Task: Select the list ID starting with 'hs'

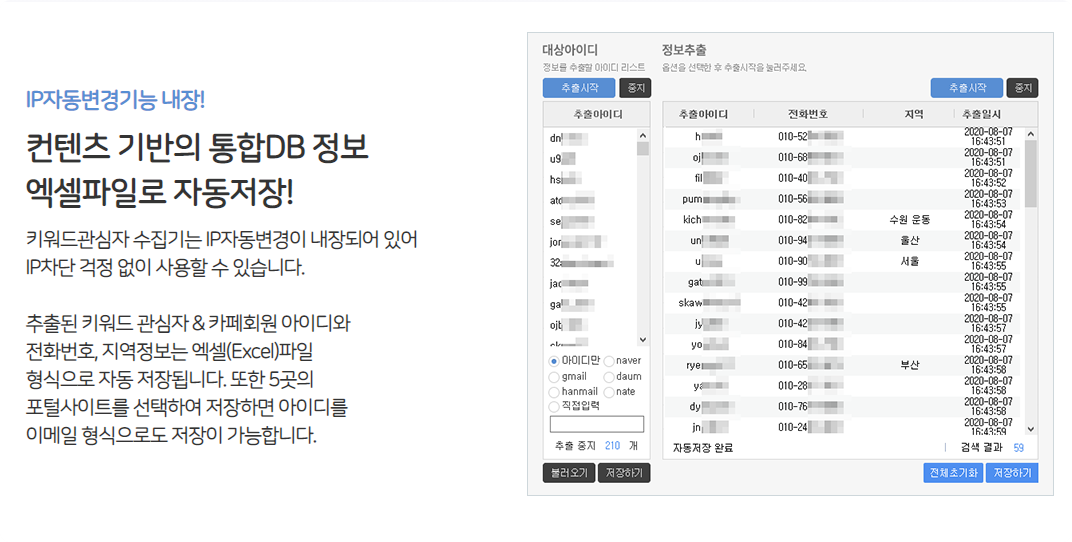Action: 565,180
